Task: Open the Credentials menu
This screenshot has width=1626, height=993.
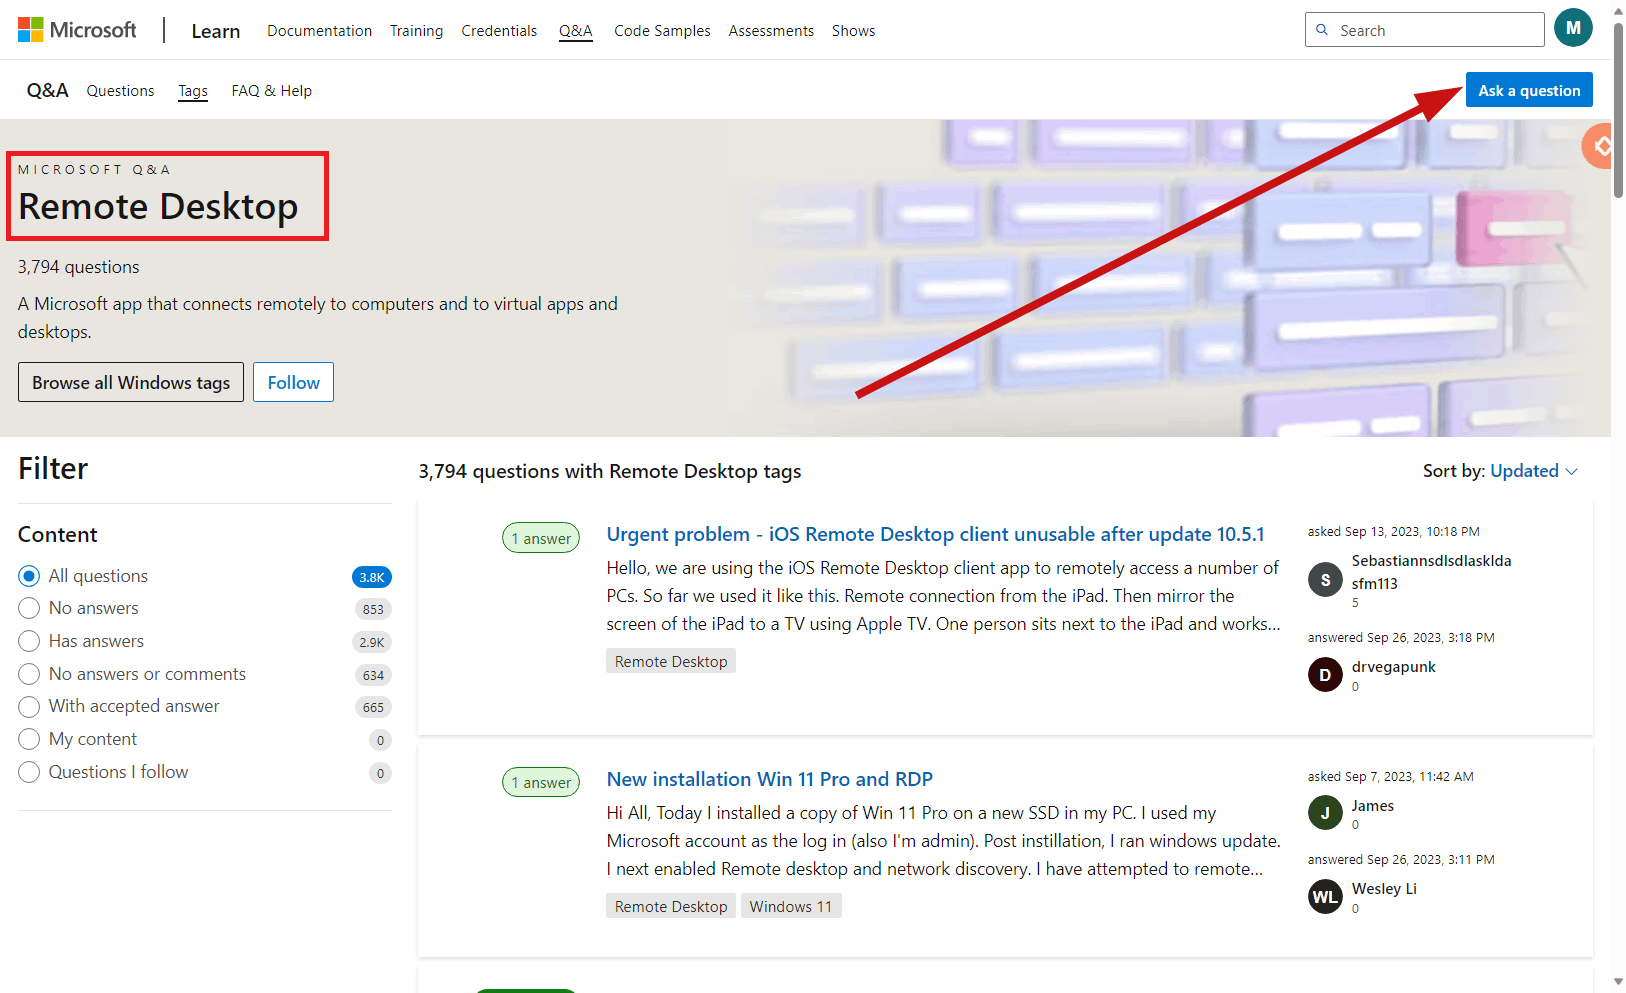Action: [x=499, y=31]
